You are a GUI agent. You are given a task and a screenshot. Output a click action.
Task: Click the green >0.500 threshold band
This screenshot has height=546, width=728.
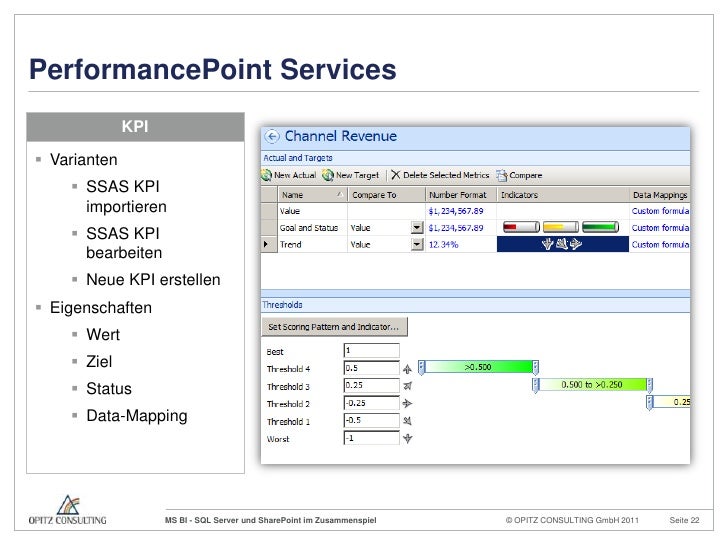[x=478, y=367]
